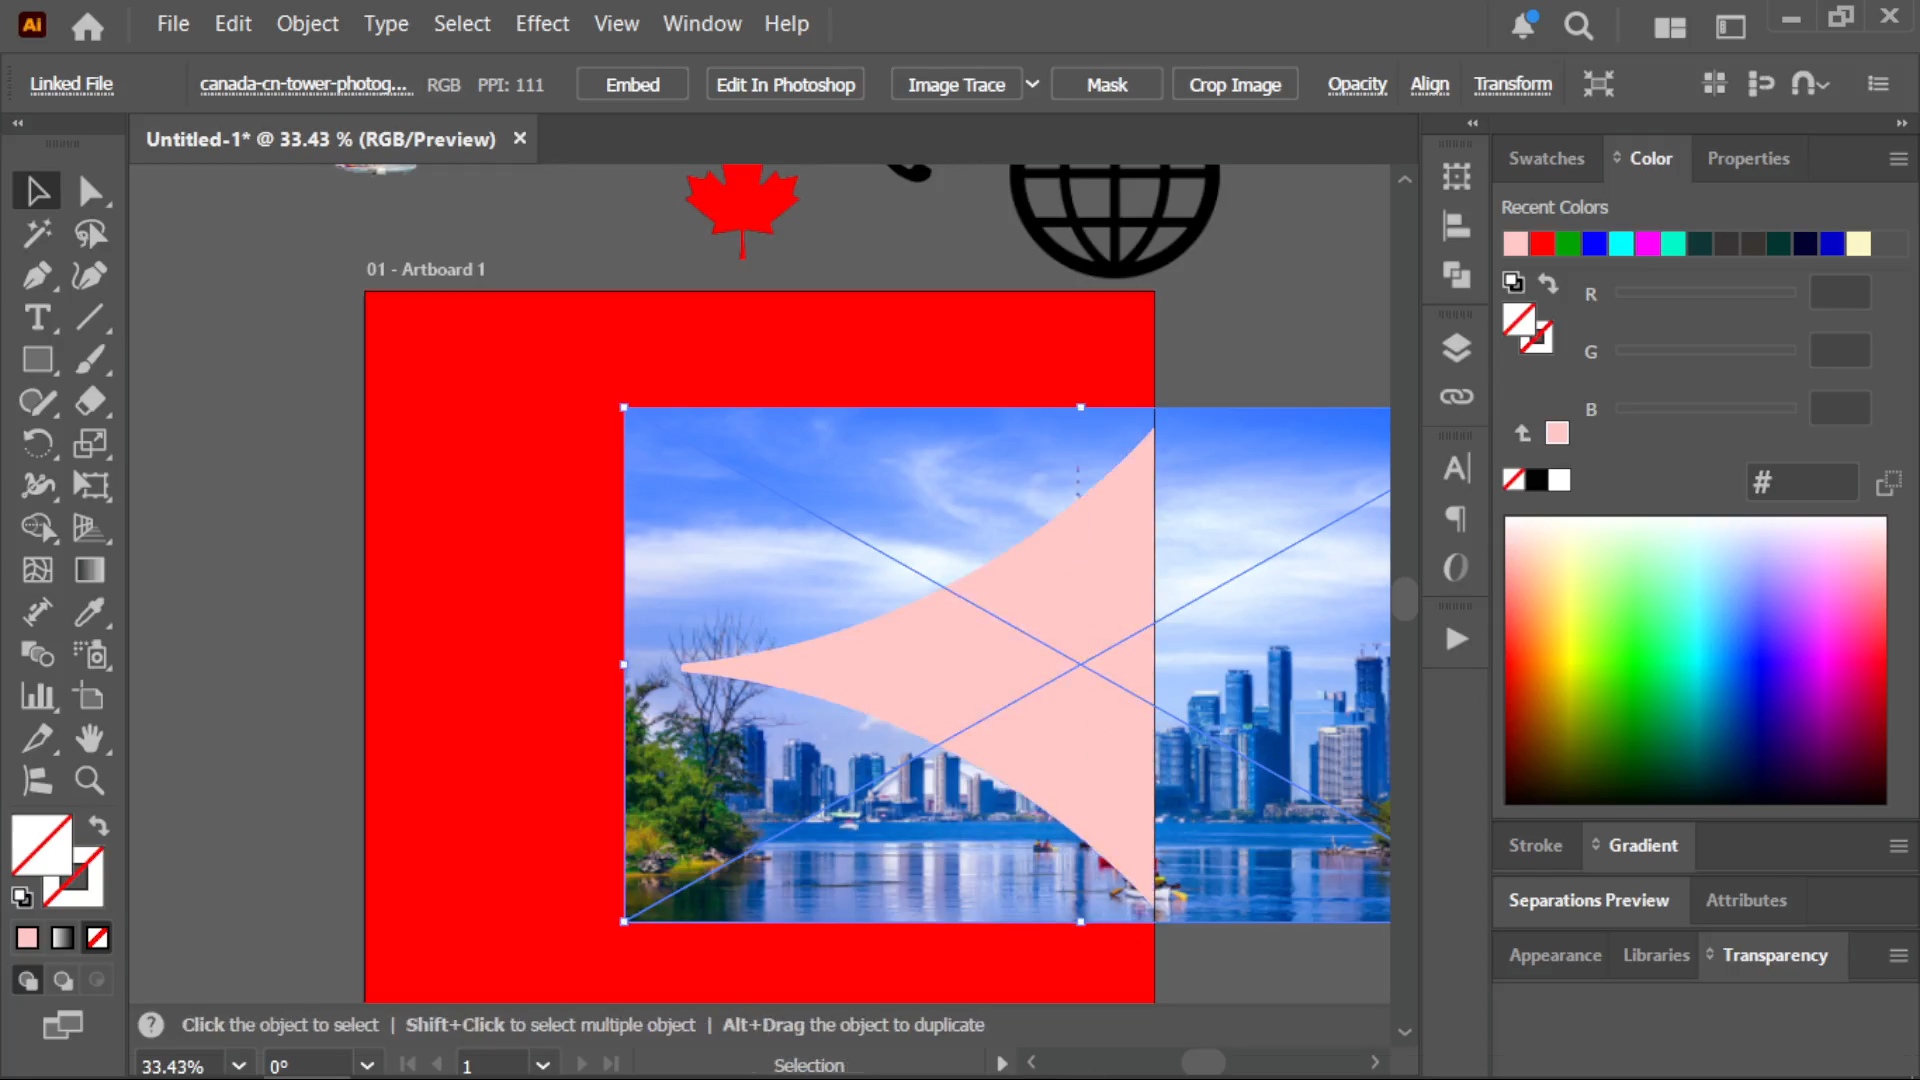Swap fill and stroke in Color panel
The width and height of the screenshot is (1920, 1080).
(1548, 283)
